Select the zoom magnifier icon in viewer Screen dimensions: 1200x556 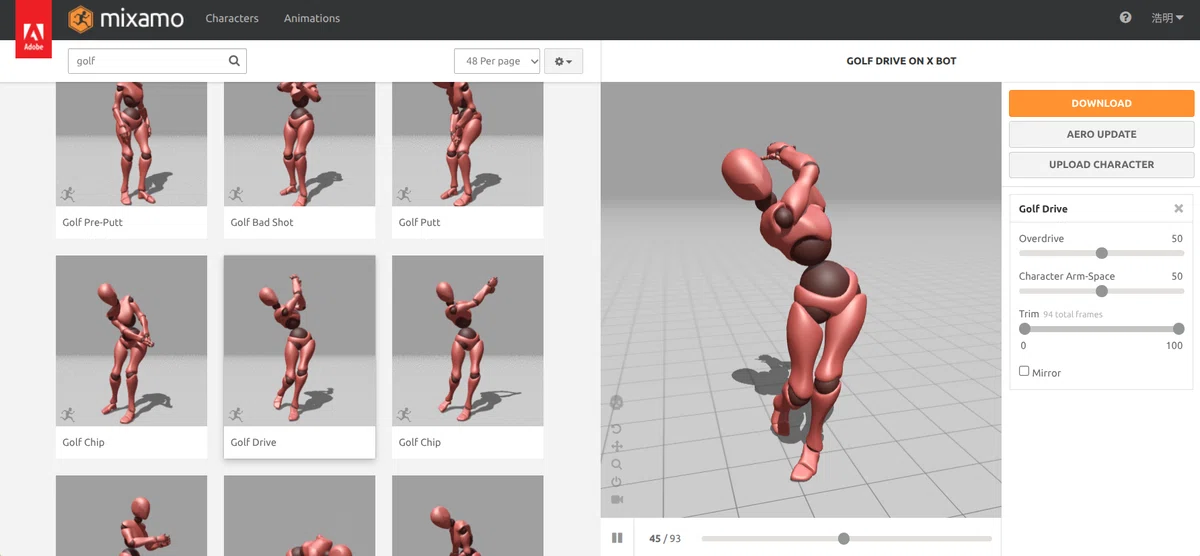(616, 464)
